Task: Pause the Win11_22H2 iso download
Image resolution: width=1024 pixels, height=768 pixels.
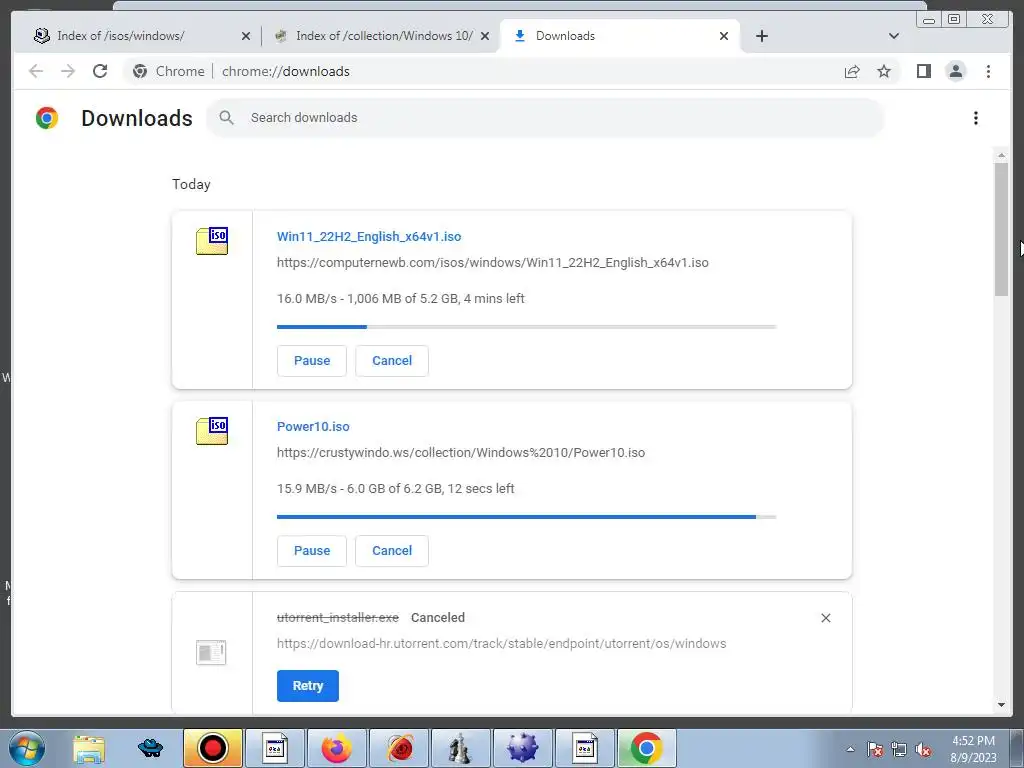Action: [x=312, y=360]
